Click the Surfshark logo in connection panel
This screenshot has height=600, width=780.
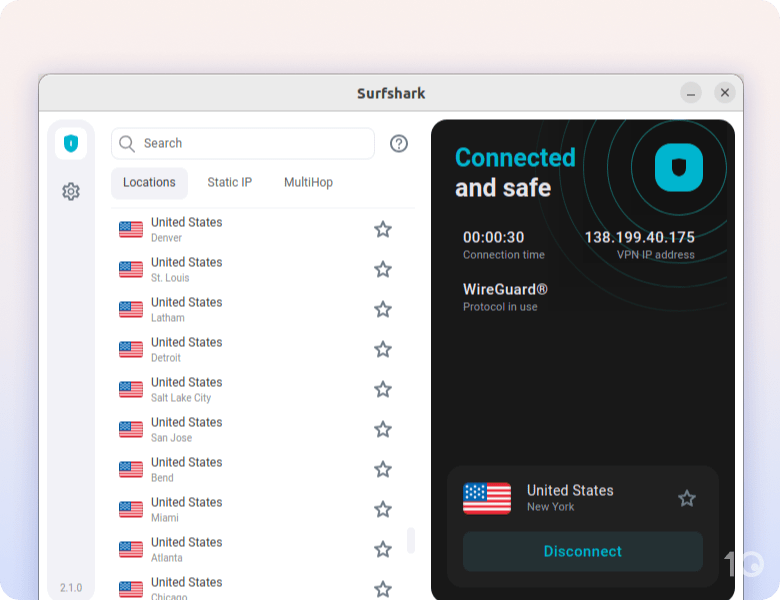[679, 167]
